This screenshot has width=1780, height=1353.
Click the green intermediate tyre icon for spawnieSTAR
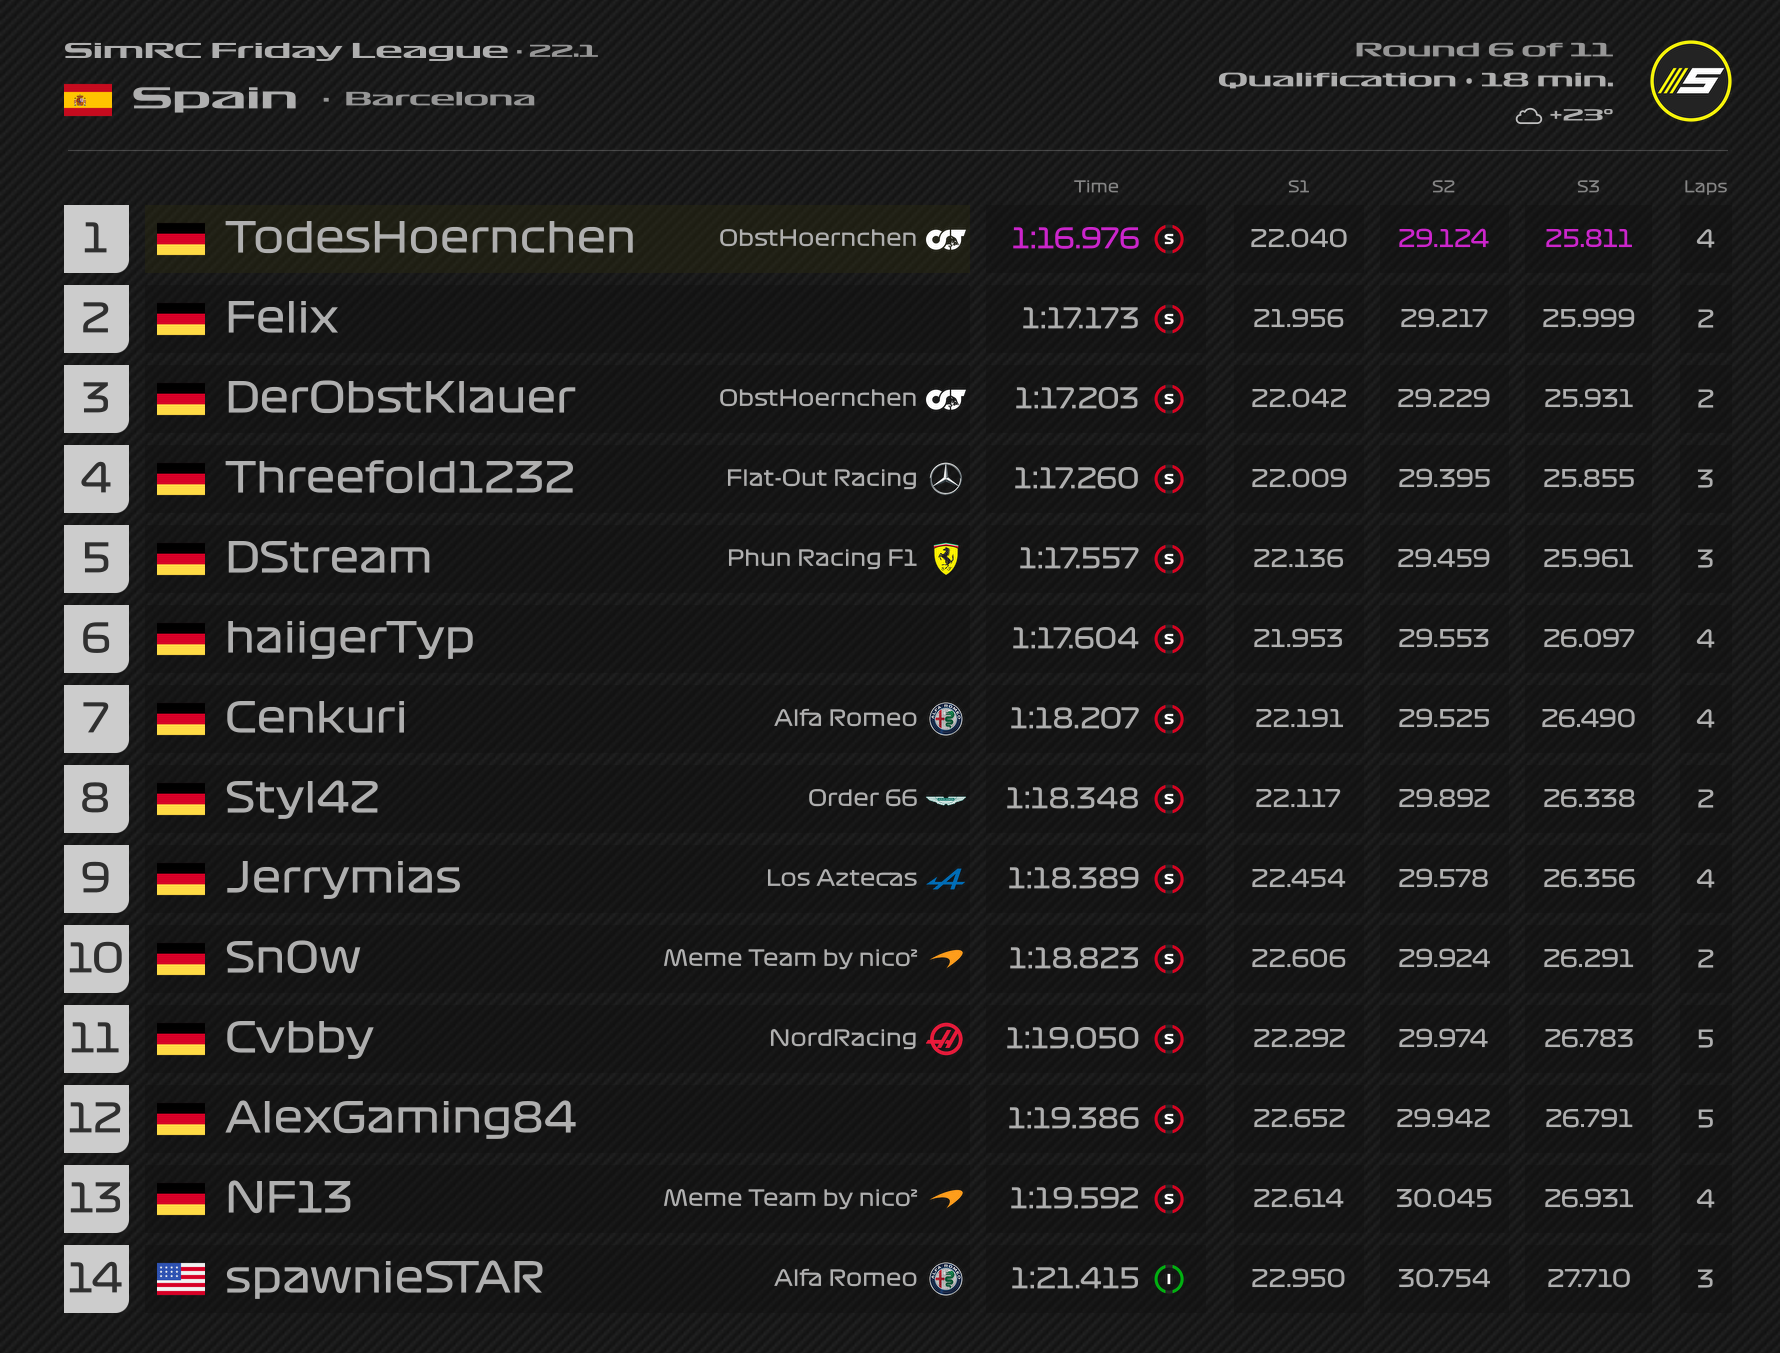(x=1168, y=1279)
